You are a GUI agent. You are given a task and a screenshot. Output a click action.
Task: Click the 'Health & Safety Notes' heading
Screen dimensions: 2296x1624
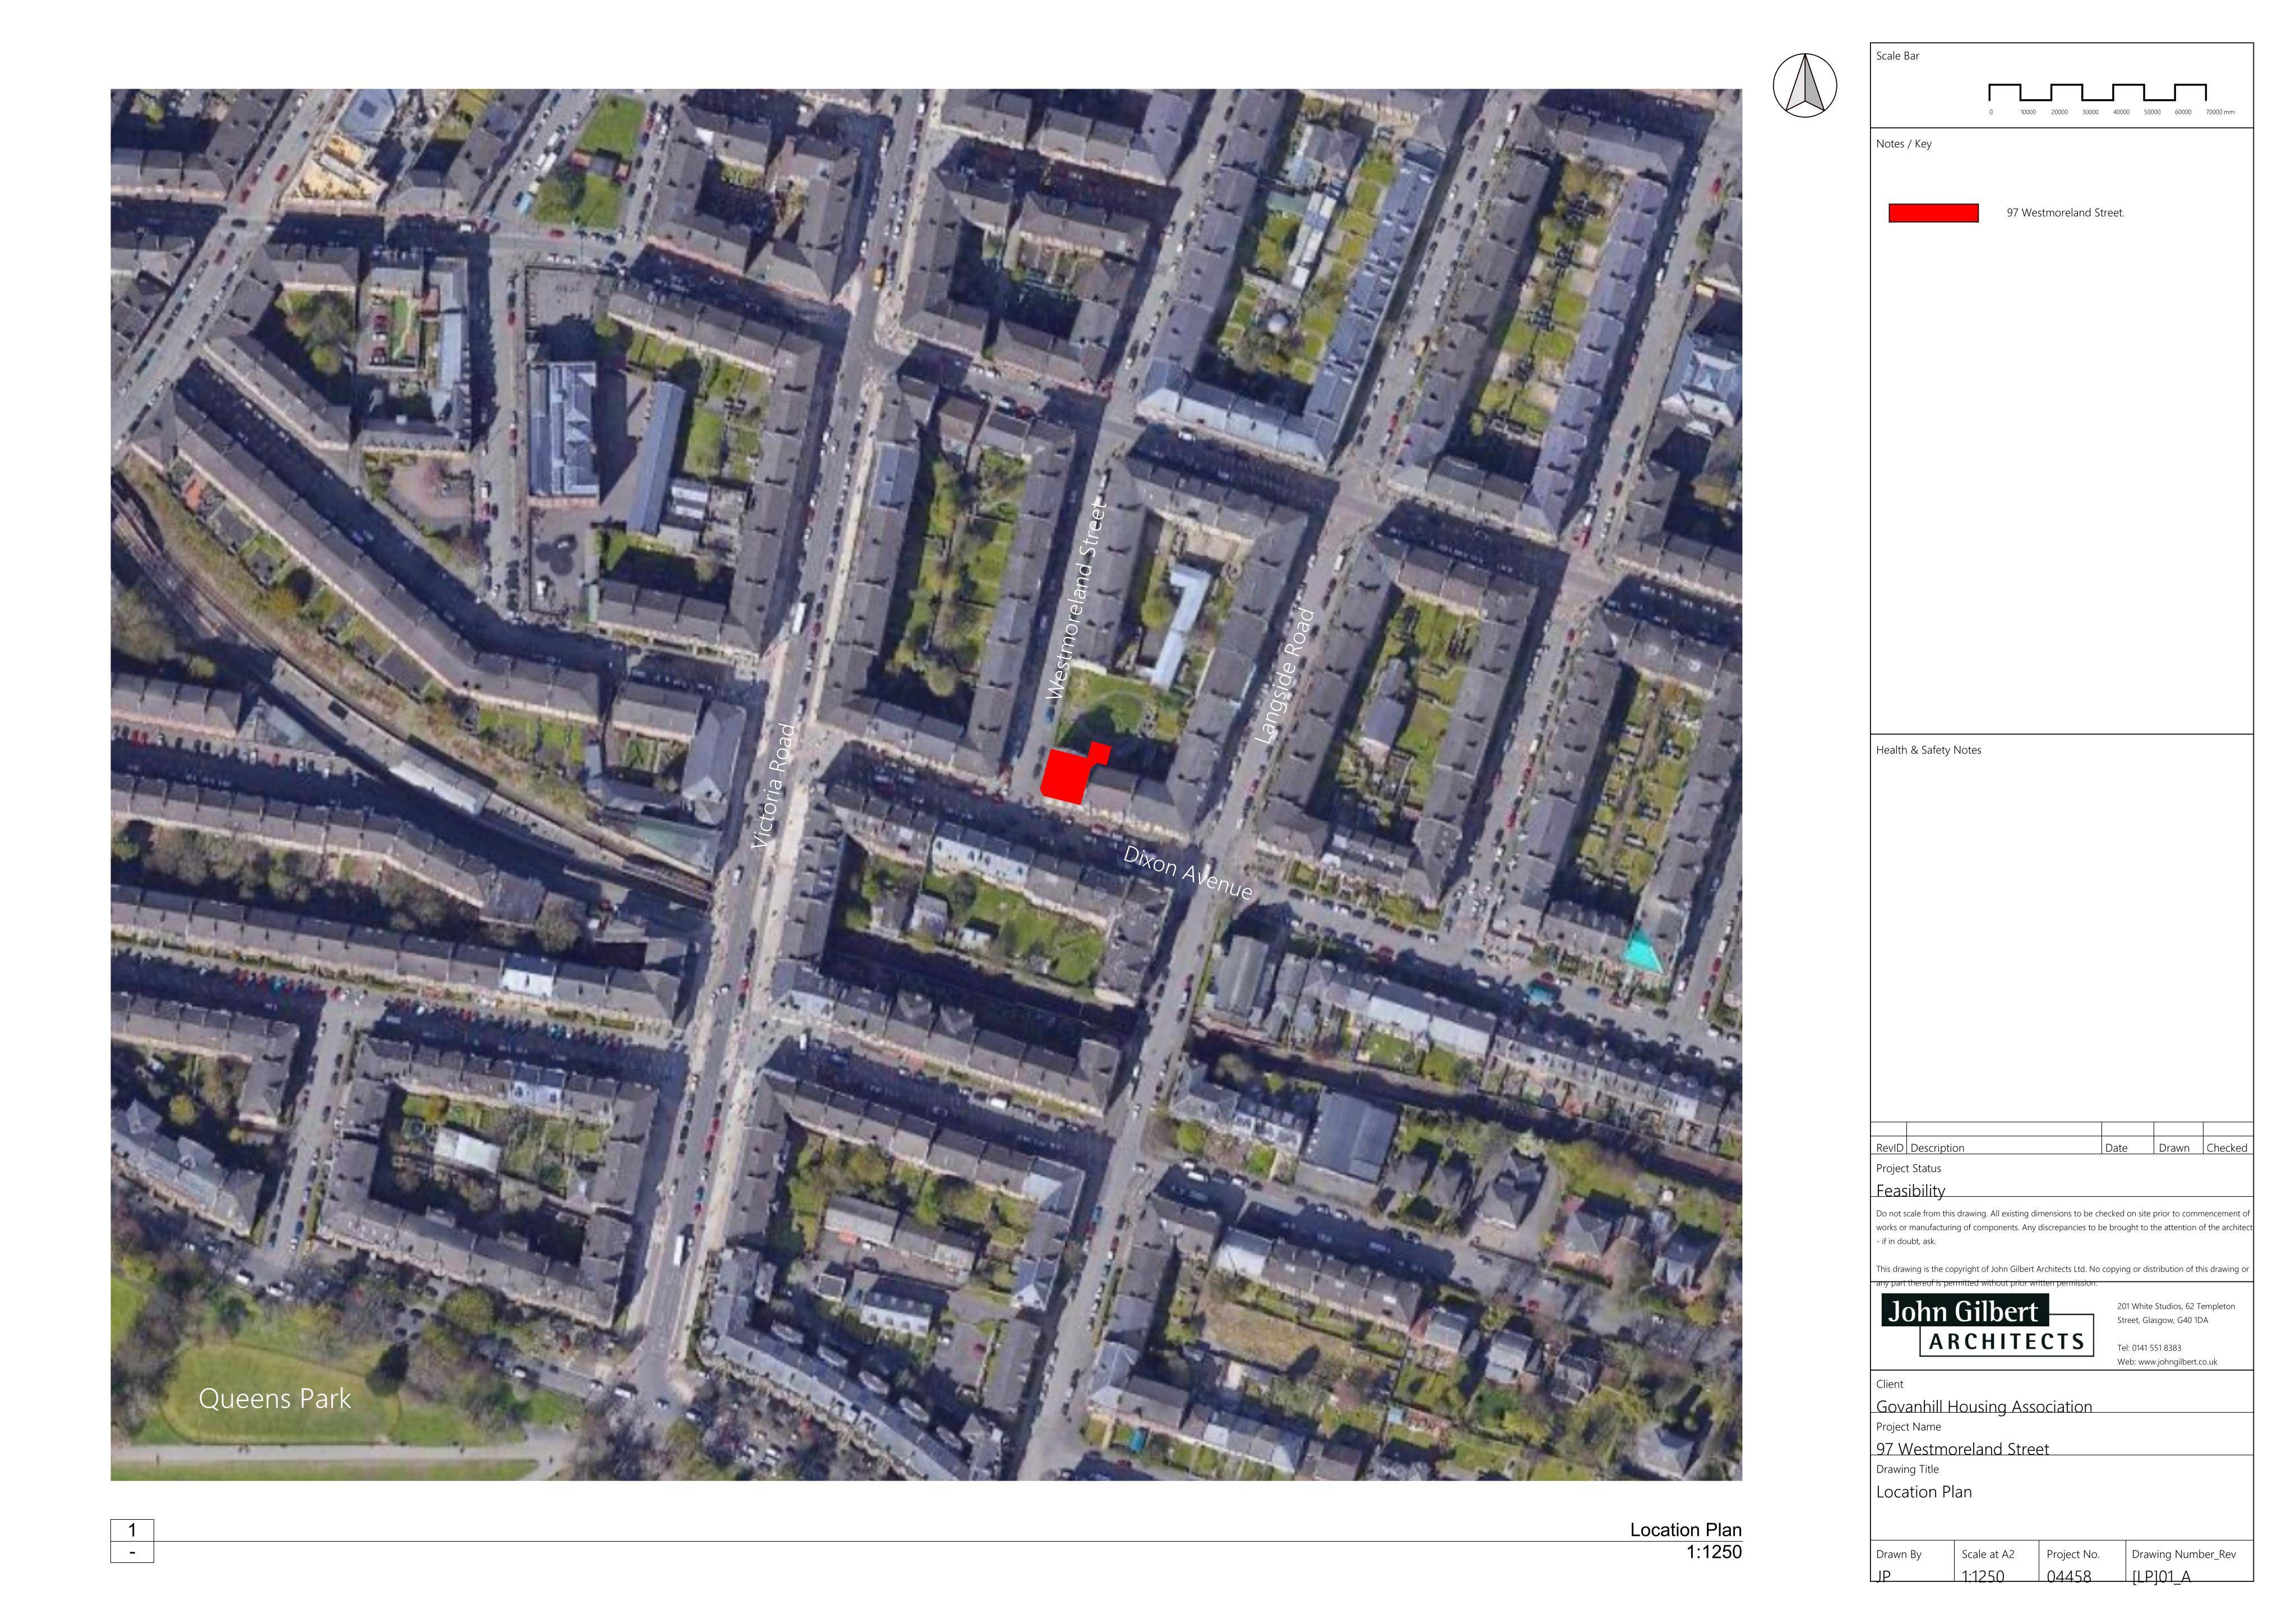1928,750
